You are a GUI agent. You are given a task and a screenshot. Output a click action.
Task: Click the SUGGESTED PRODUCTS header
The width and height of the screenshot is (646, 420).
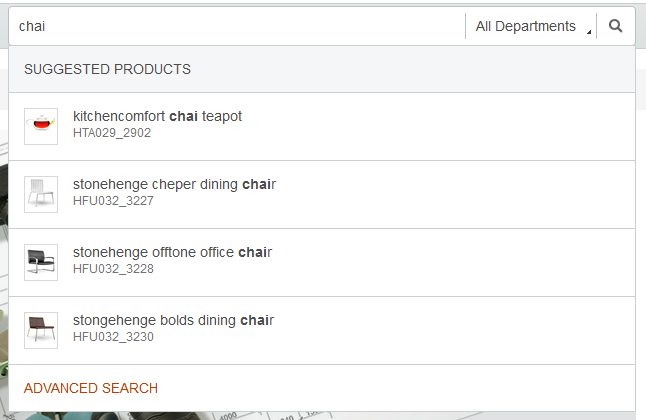pyautogui.click(x=107, y=69)
